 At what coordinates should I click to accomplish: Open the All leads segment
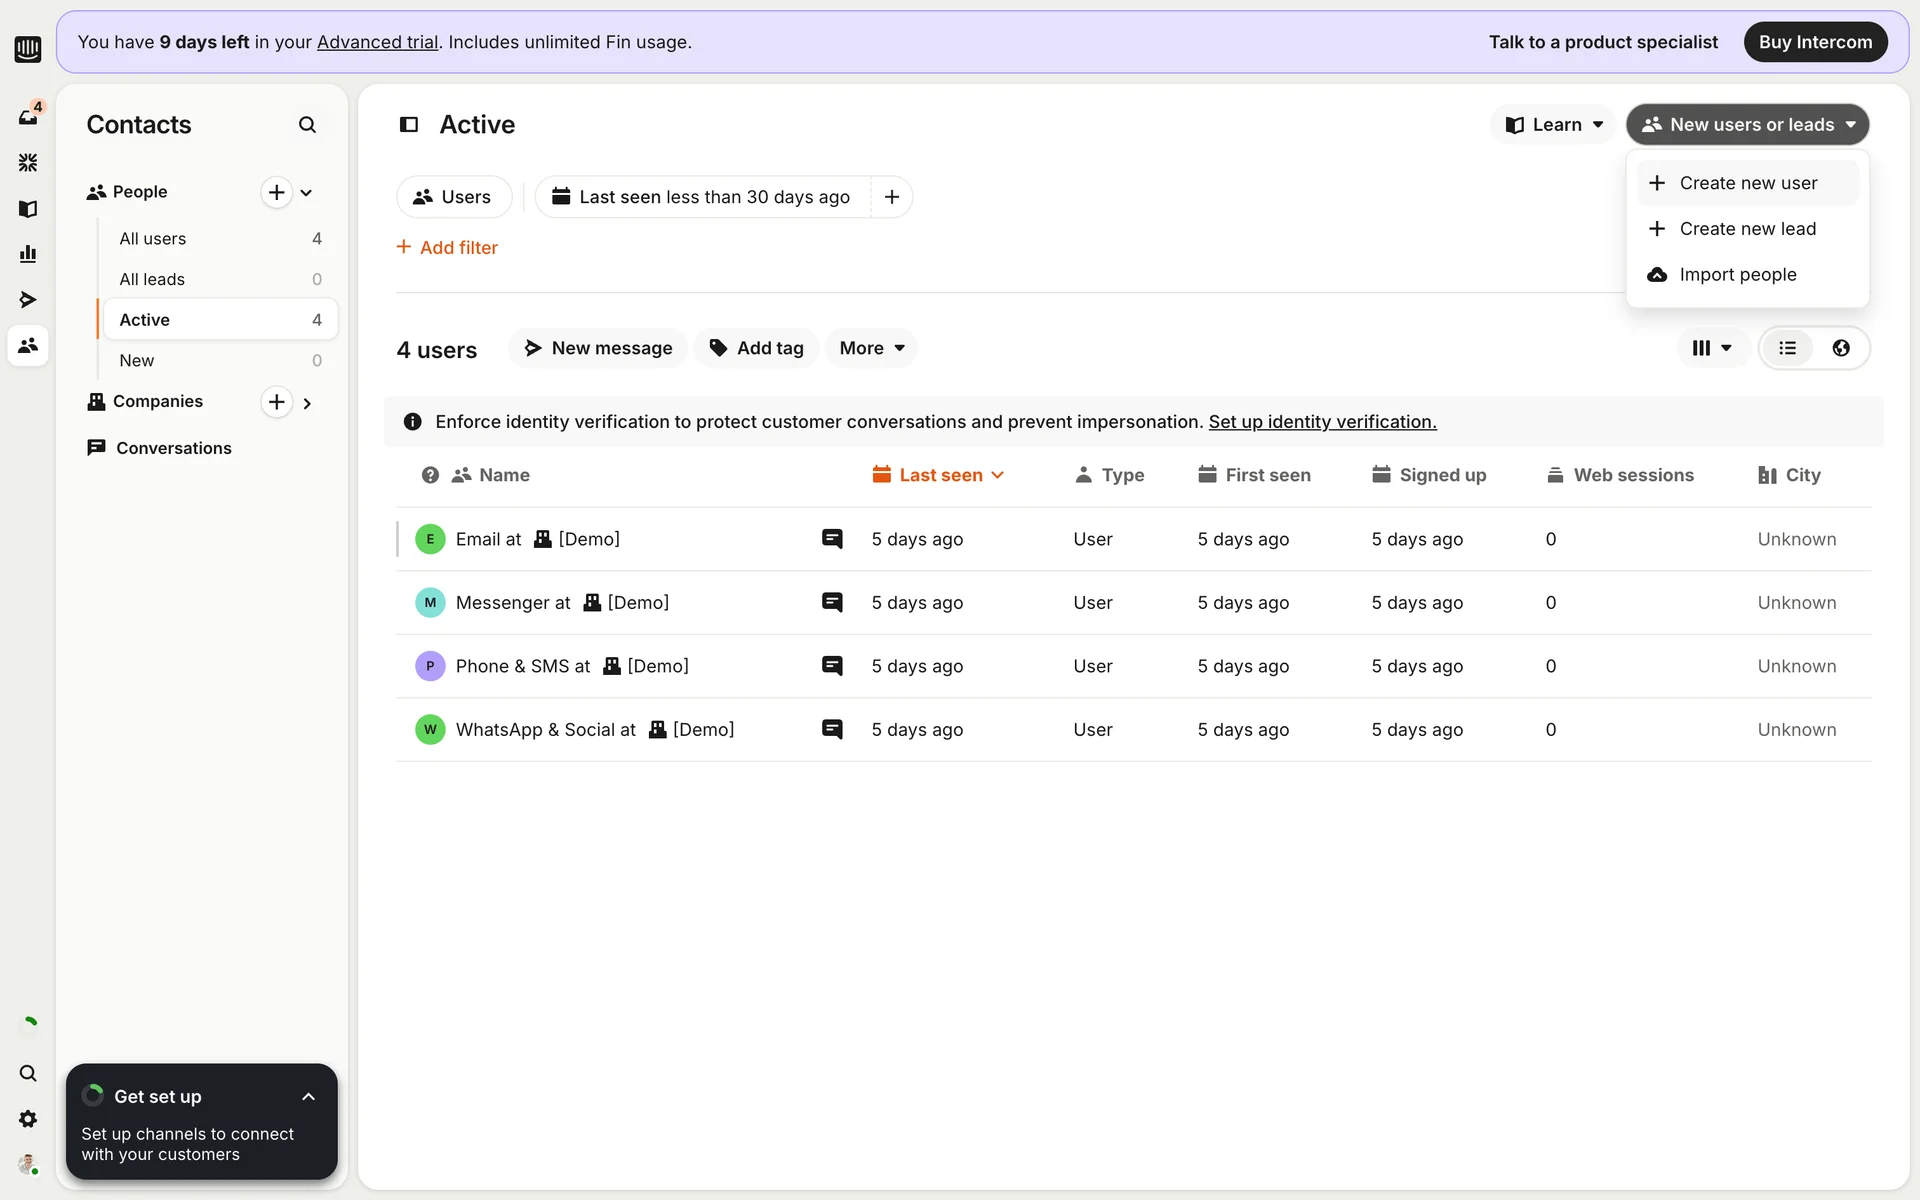tap(152, 280)
